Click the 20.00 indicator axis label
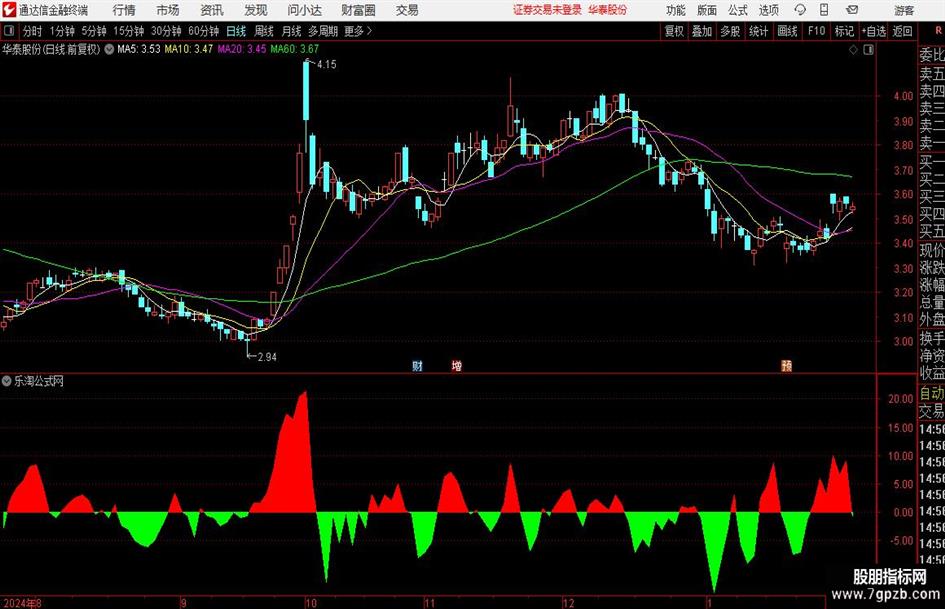945x609 pixels. 901,399
